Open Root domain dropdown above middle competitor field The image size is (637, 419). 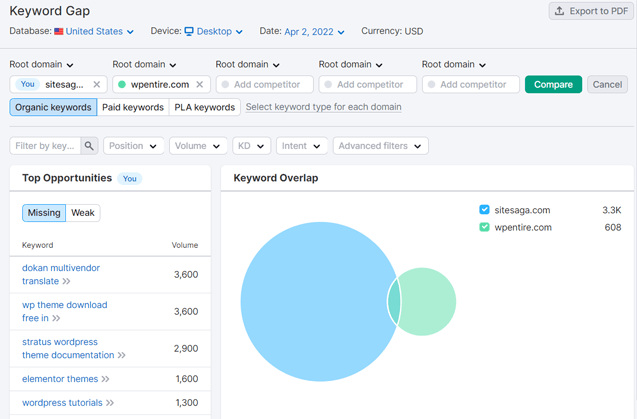coord(350,65)
